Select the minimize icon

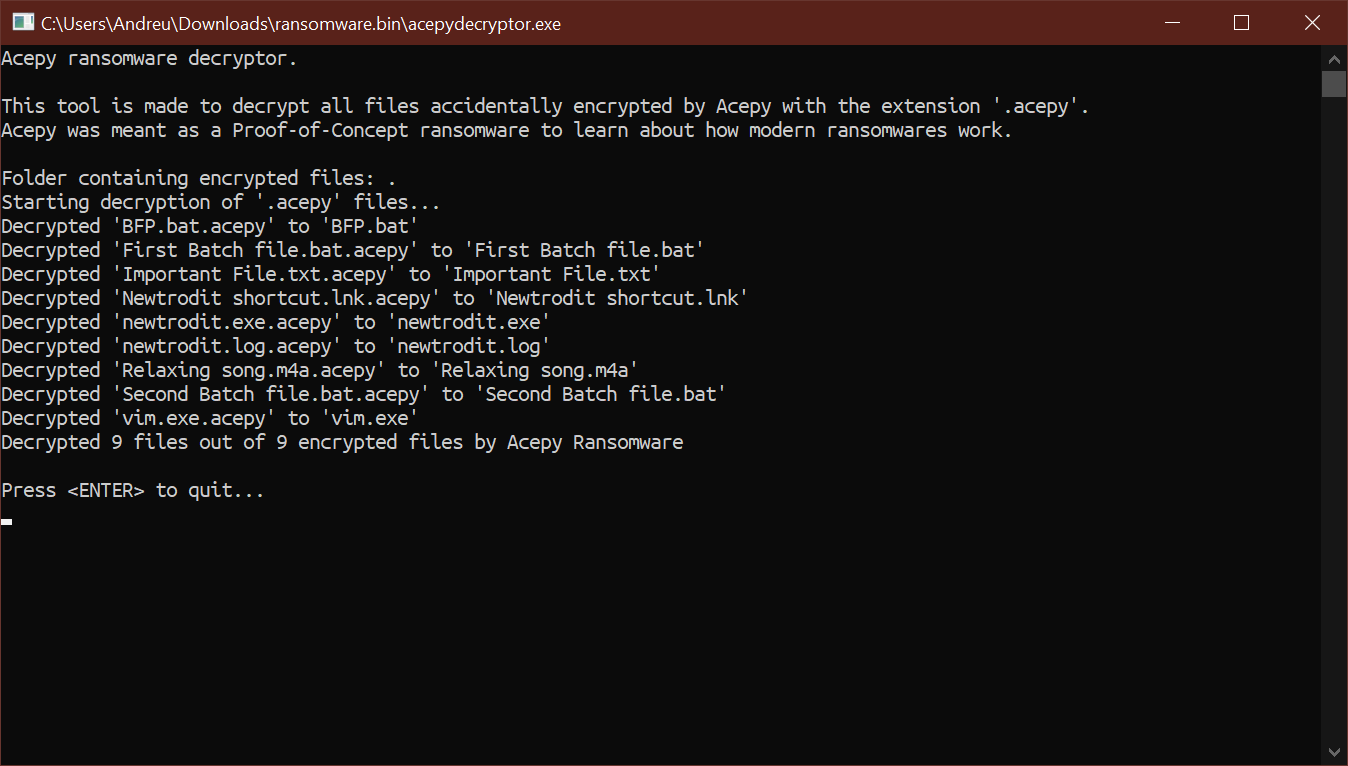[x=1171, y=22]
